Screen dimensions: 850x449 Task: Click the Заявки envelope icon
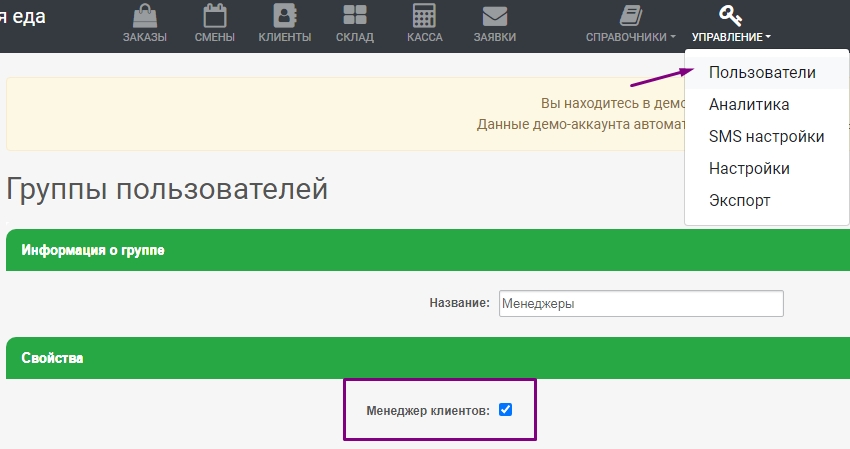494,16
